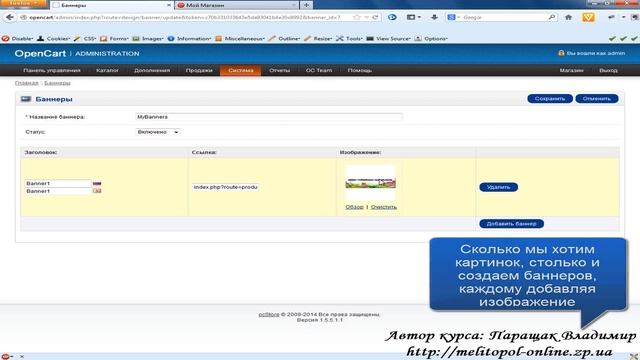Follow the Баннеры breadcrumb link
The image size is (640, 360).
click(57, 83)
